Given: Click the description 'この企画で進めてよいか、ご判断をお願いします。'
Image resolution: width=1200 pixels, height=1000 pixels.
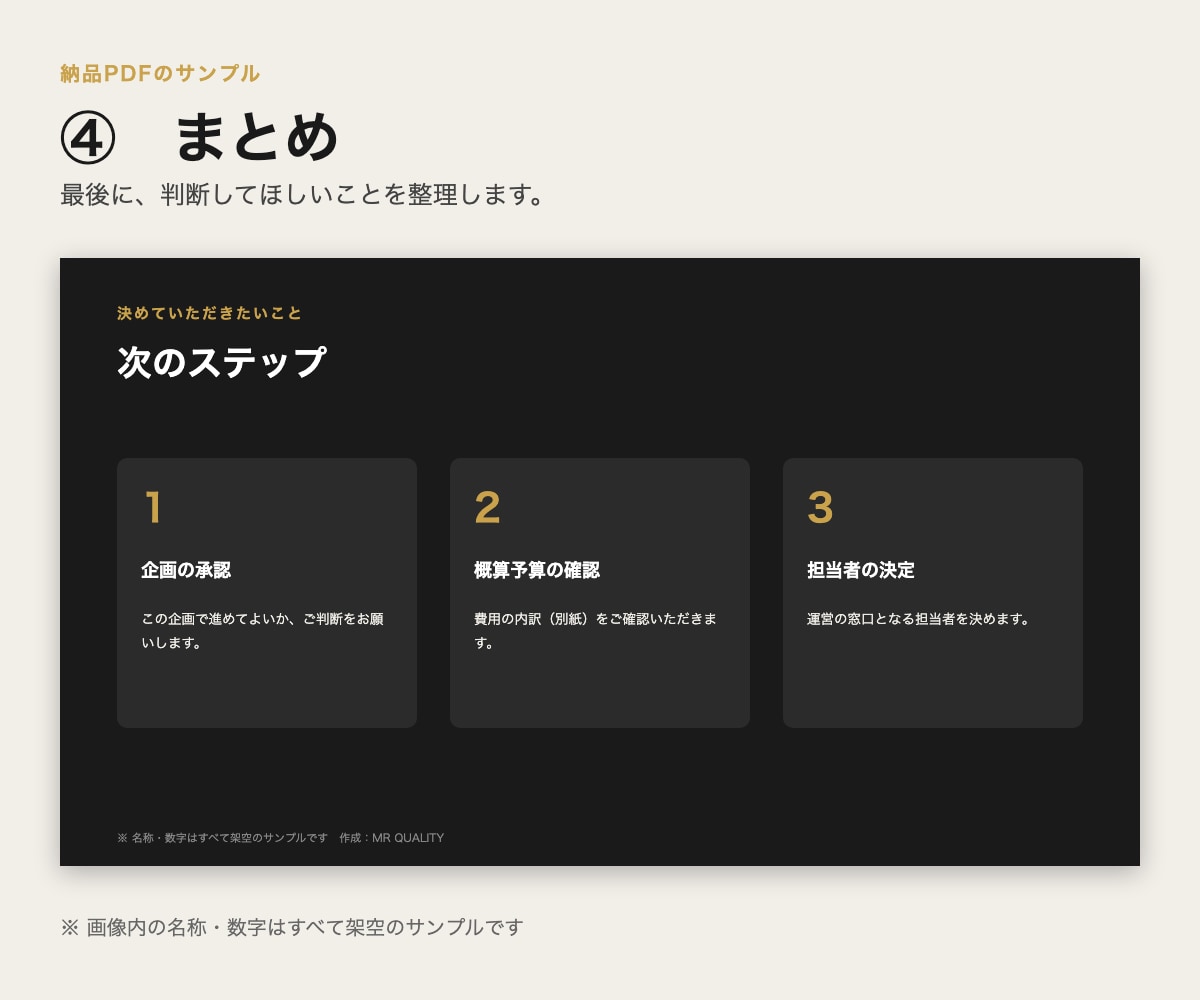Looking at the screenshot, I should [263, 631].
